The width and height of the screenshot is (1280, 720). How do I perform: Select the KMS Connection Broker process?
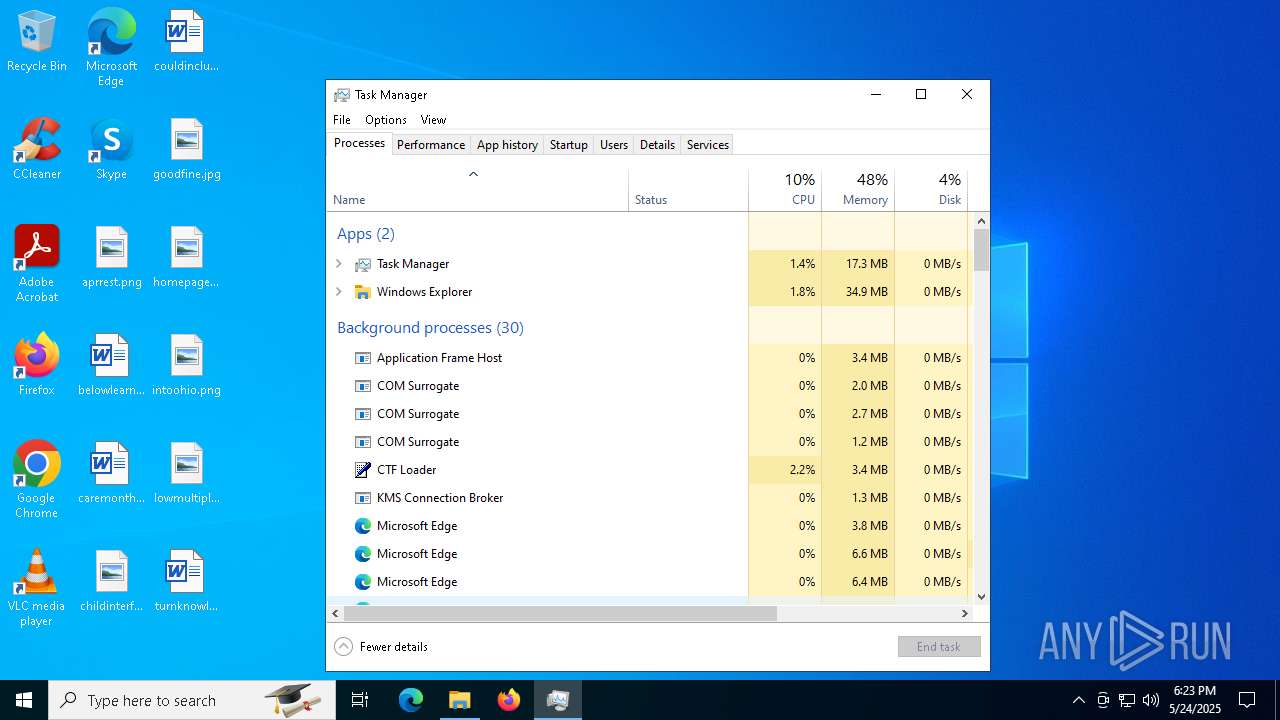click(x=649, y=498)
